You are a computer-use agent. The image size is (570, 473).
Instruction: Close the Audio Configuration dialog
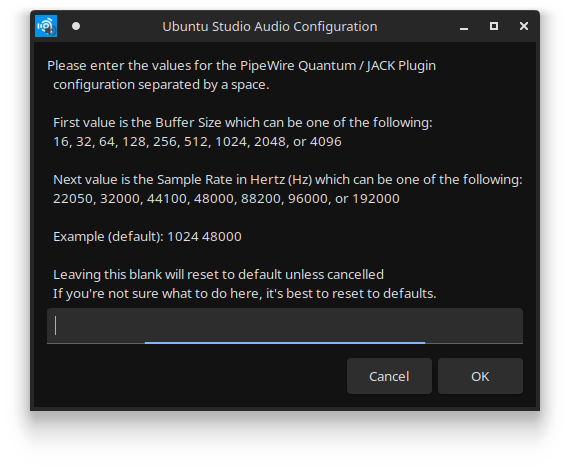click(524, 26)
